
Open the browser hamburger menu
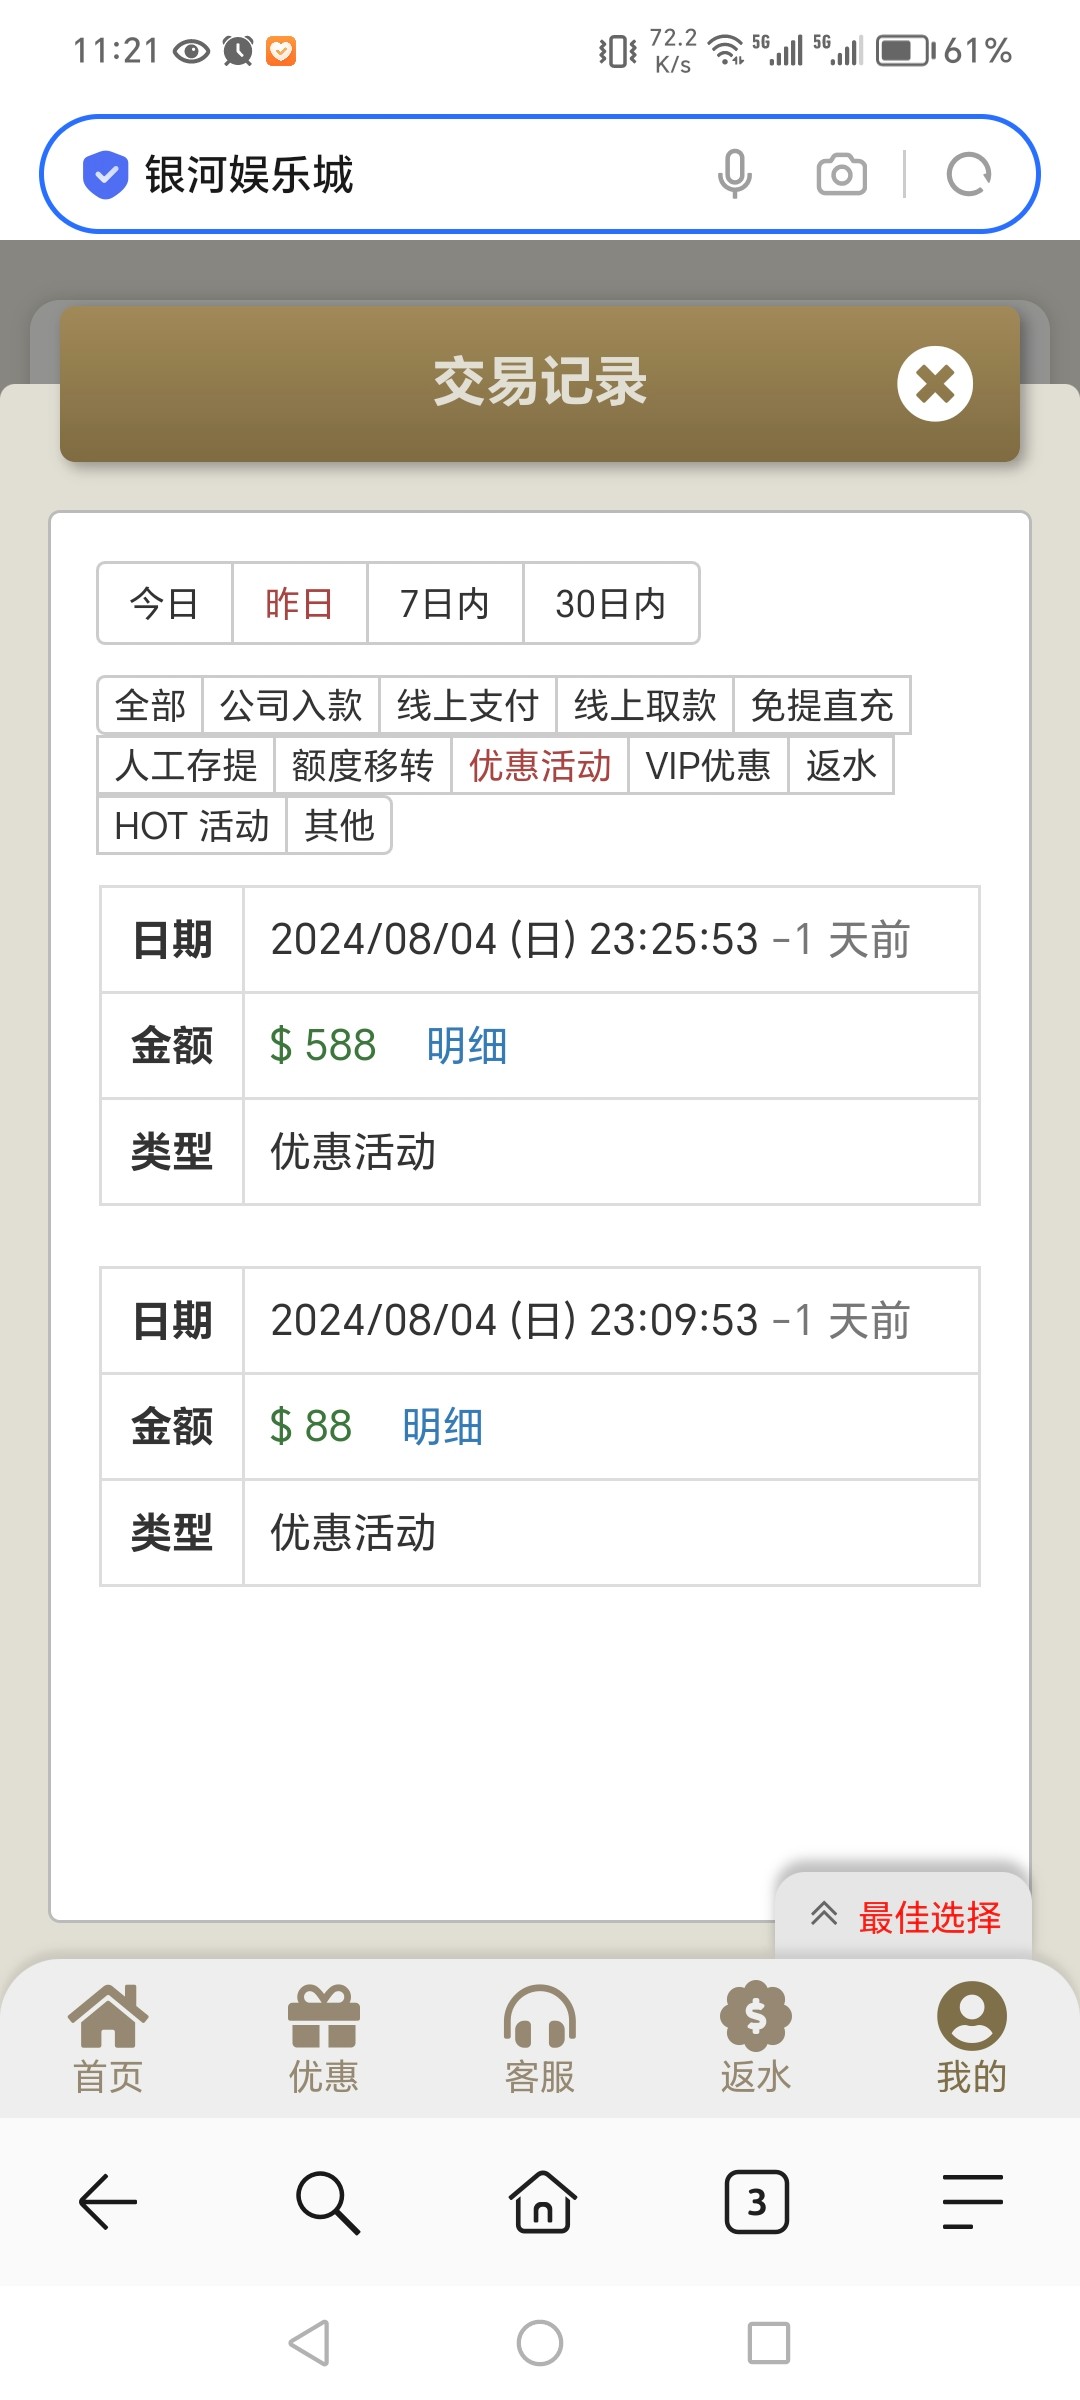tap(972, 2202)
